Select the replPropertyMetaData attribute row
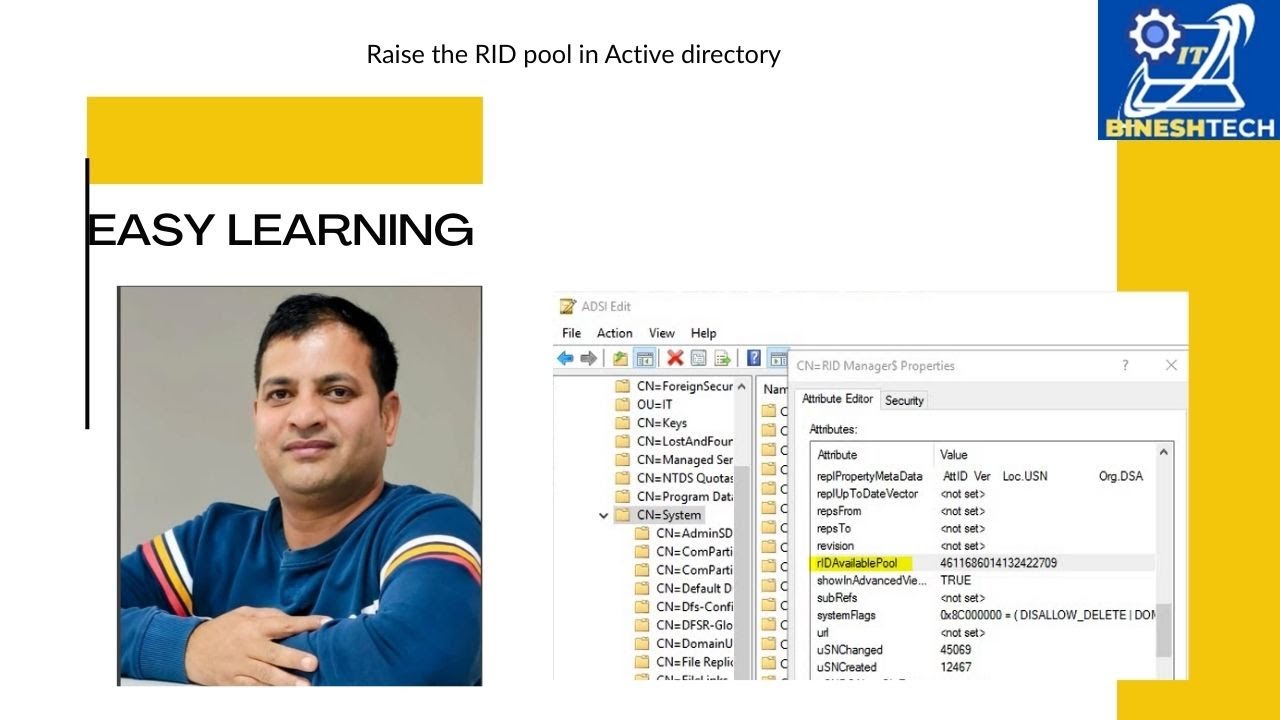Image resolution: width=1280 pixels, height=720 pixels. [x=983, y=476]
